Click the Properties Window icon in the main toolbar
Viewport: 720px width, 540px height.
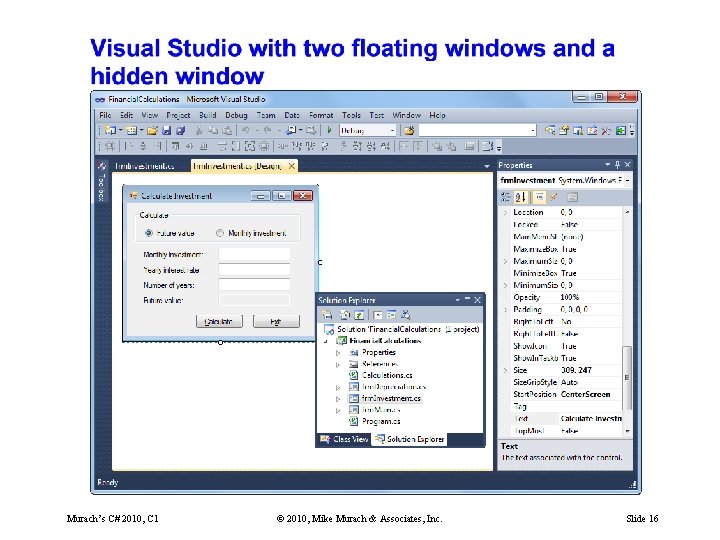tap(564, 130)
